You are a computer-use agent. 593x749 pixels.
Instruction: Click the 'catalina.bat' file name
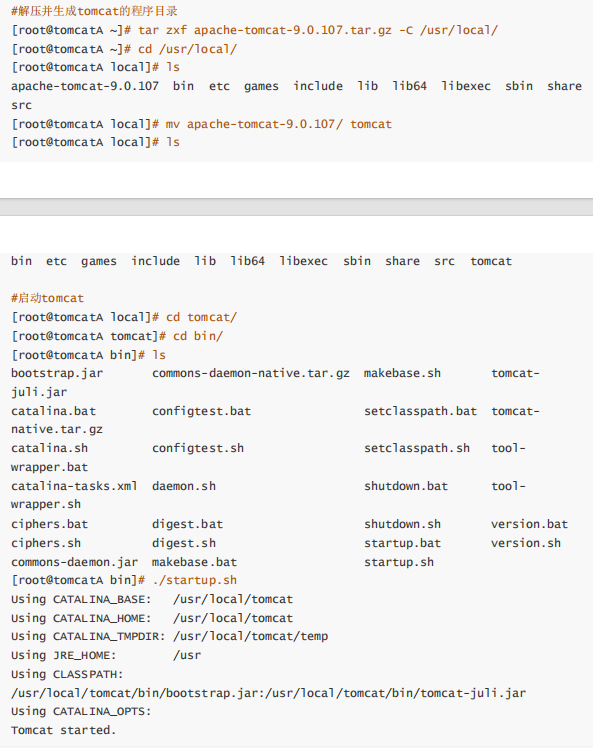tap(54, 411)
